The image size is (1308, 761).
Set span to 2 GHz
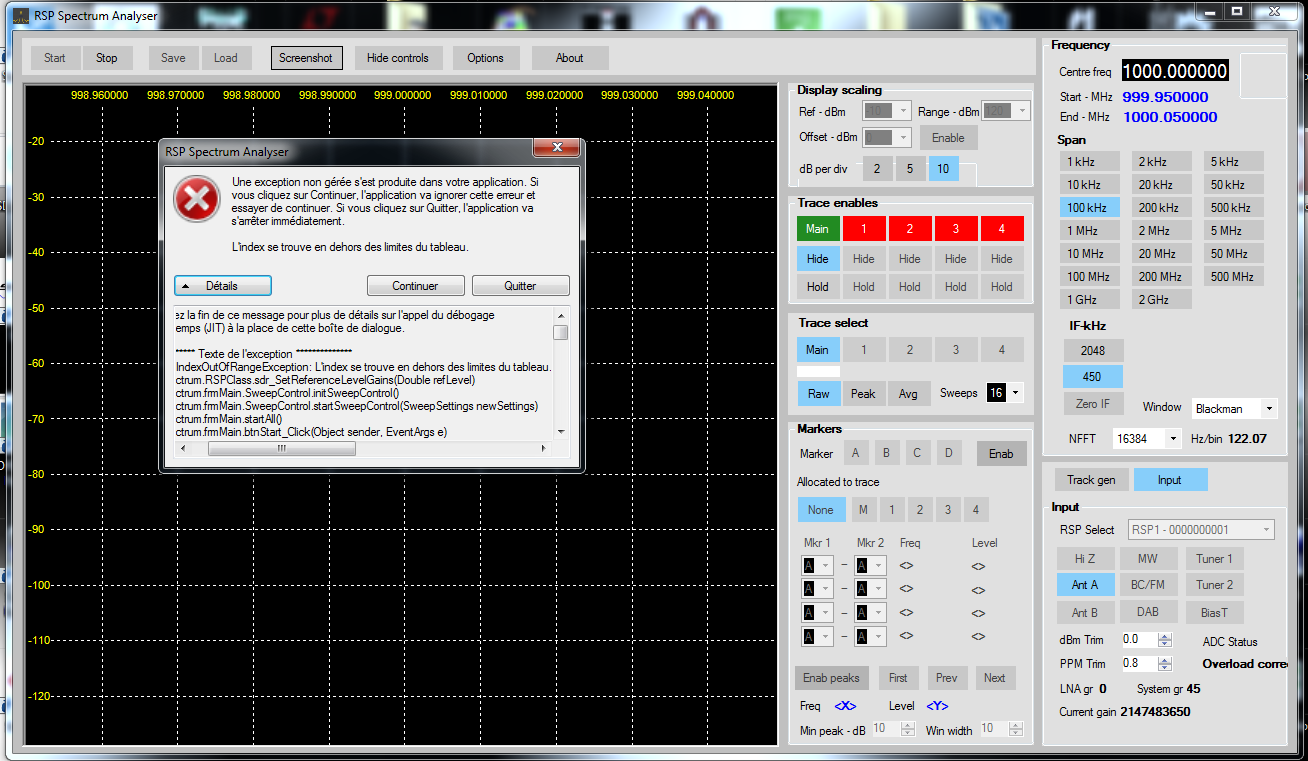coord(1160,300)
